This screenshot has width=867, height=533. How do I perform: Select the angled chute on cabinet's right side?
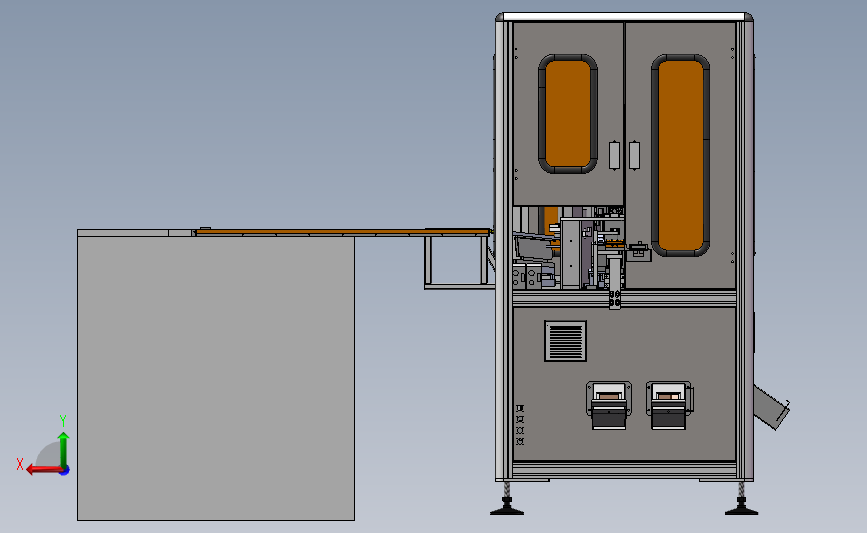point(771,407)
